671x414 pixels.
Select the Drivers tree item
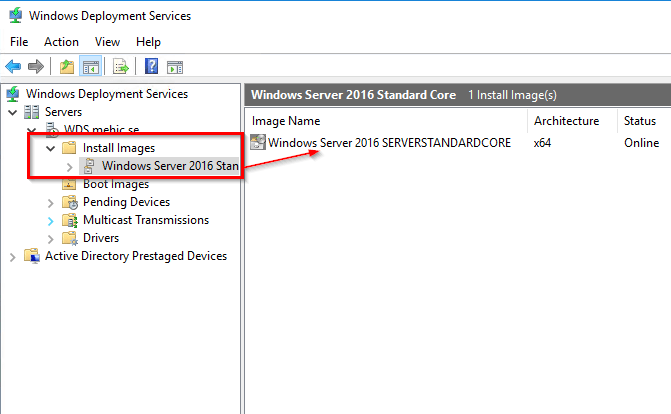point(100,238)
